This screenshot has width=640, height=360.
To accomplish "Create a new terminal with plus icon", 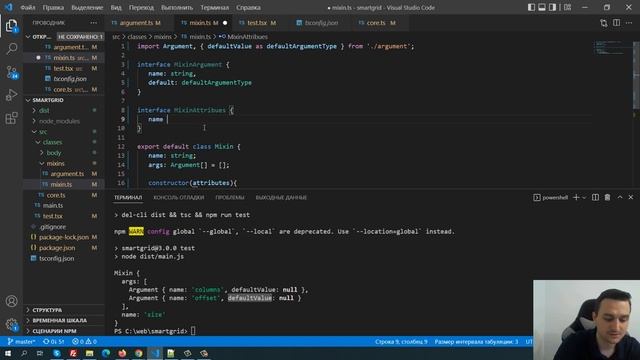I will pyautogui.click(x=576, y=198).
